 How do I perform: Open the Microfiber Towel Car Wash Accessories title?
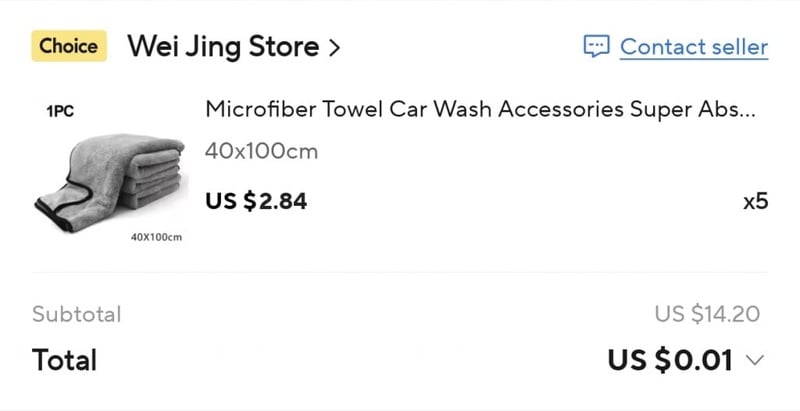coord(480,110)
